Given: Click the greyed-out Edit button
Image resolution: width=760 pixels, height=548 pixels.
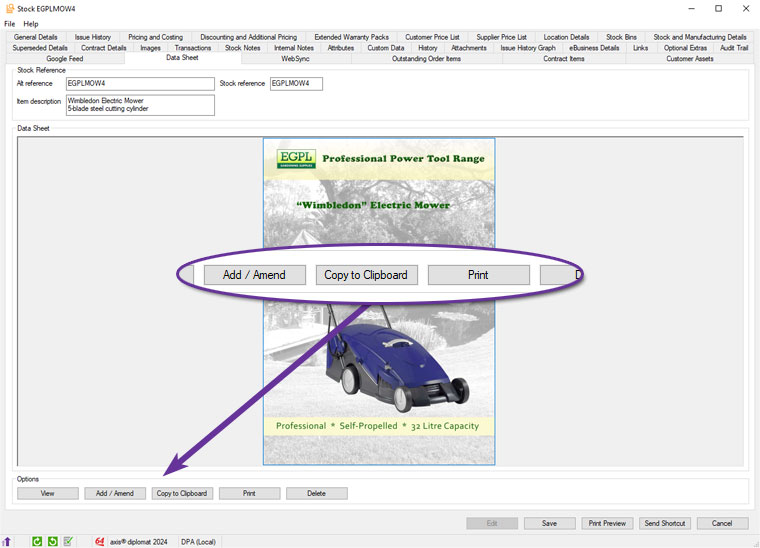Looking at the screenshot, I should coord(492,523).
